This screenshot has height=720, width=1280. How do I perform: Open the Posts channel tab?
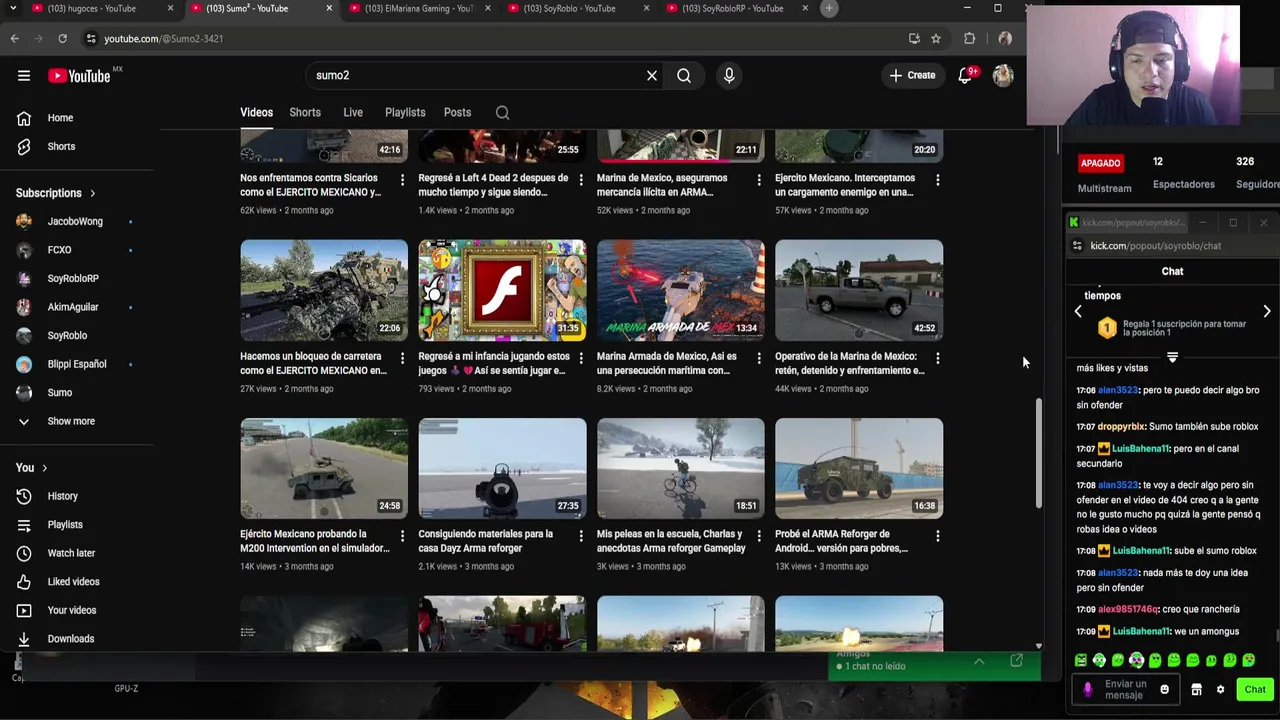click(x=457, y=112)
